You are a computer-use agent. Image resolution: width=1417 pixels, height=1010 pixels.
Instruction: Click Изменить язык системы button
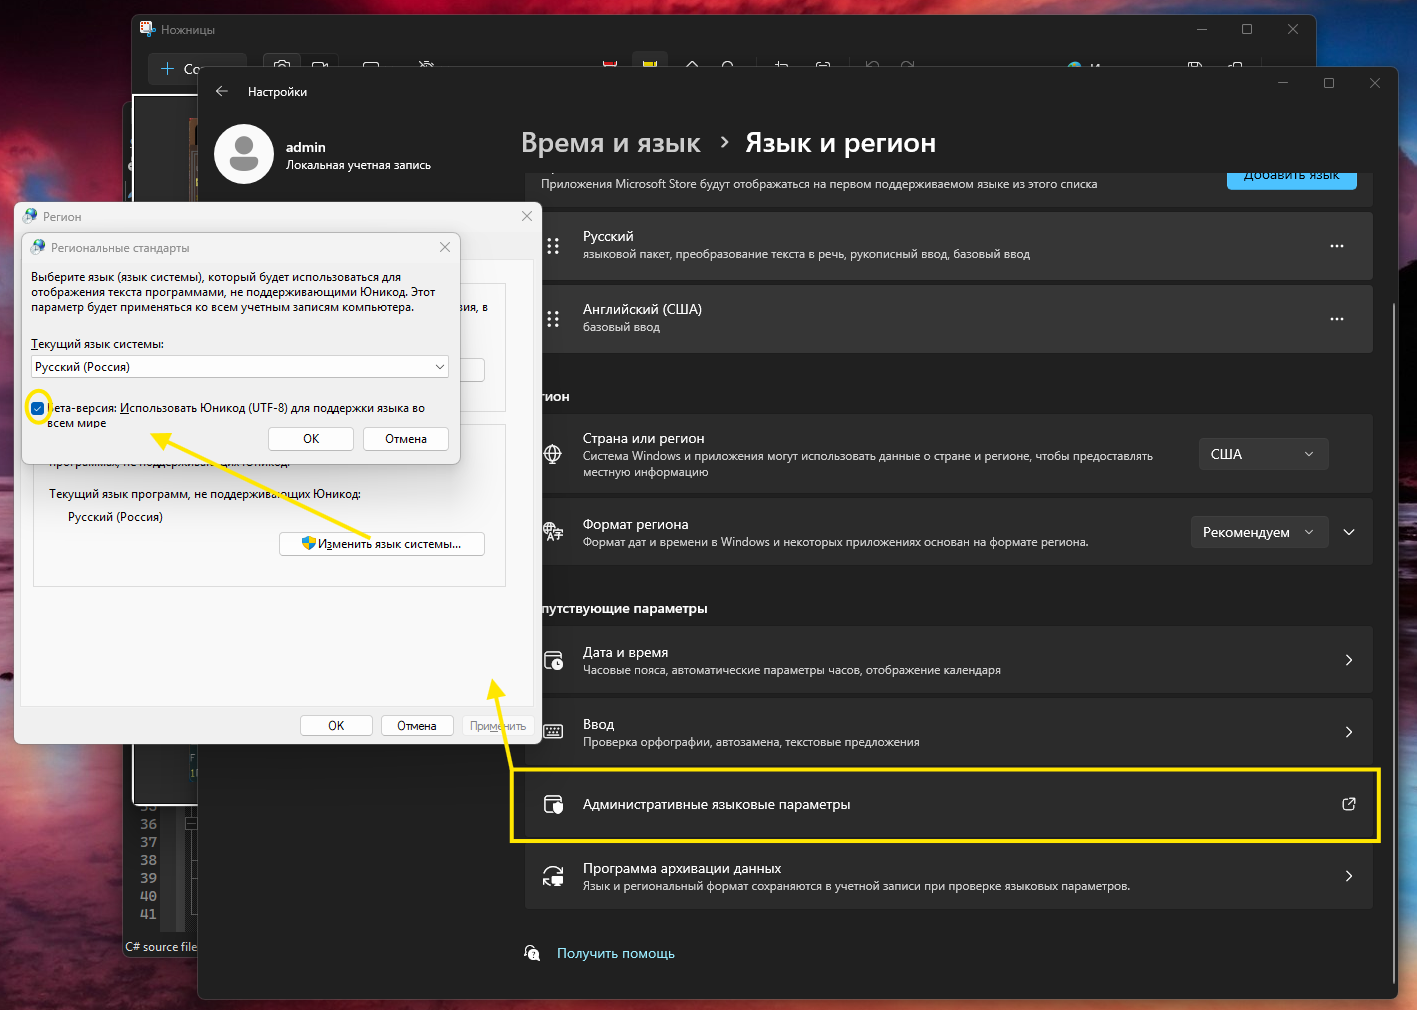point(382,544)
